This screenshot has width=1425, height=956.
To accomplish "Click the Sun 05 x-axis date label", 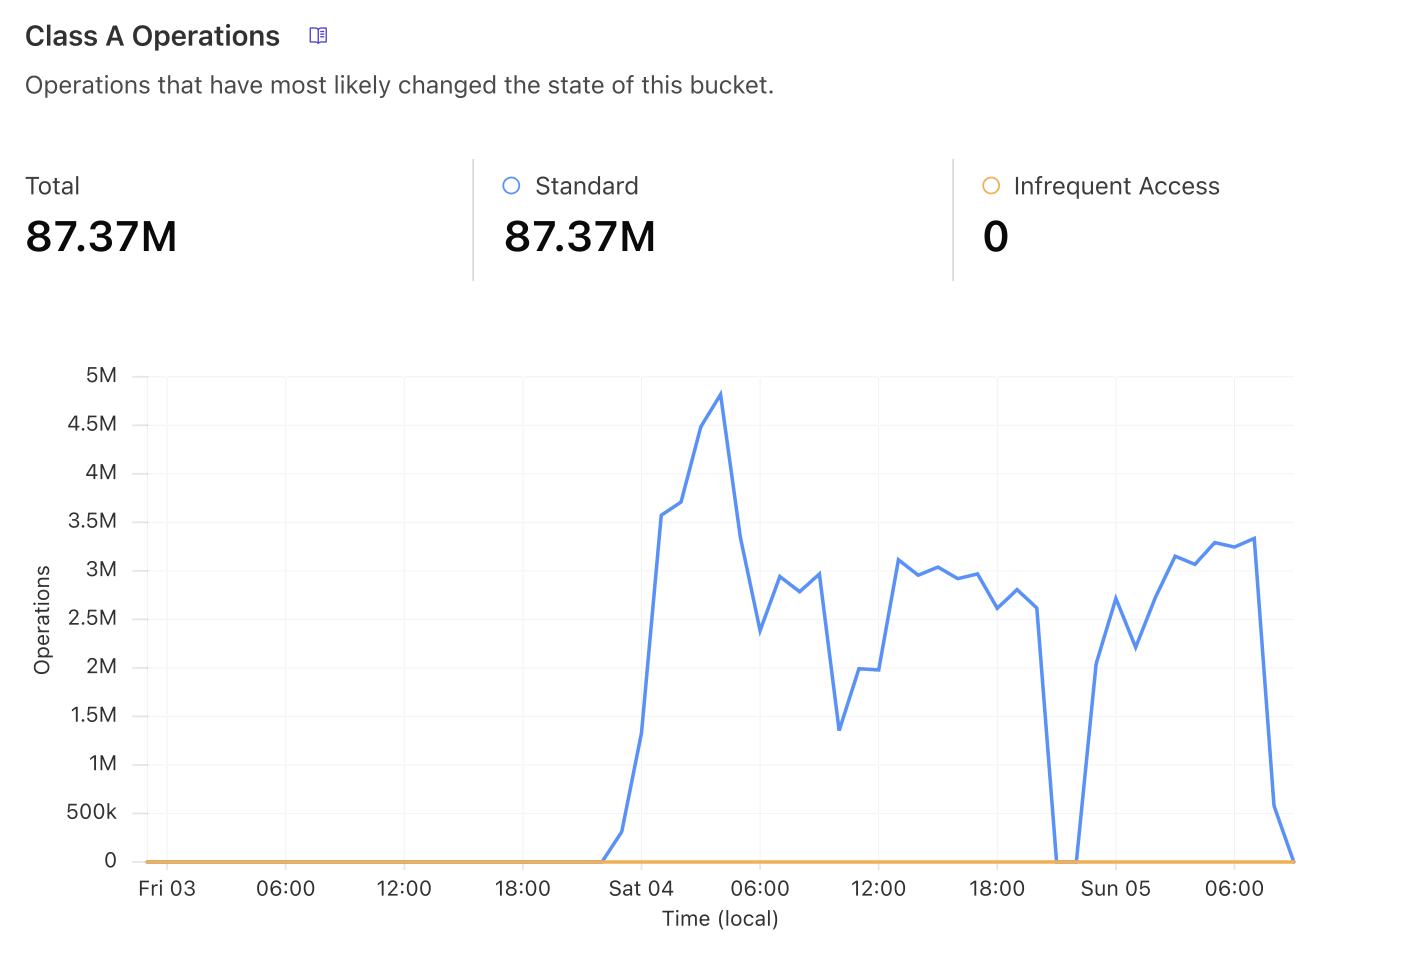I will point(1115,888).
